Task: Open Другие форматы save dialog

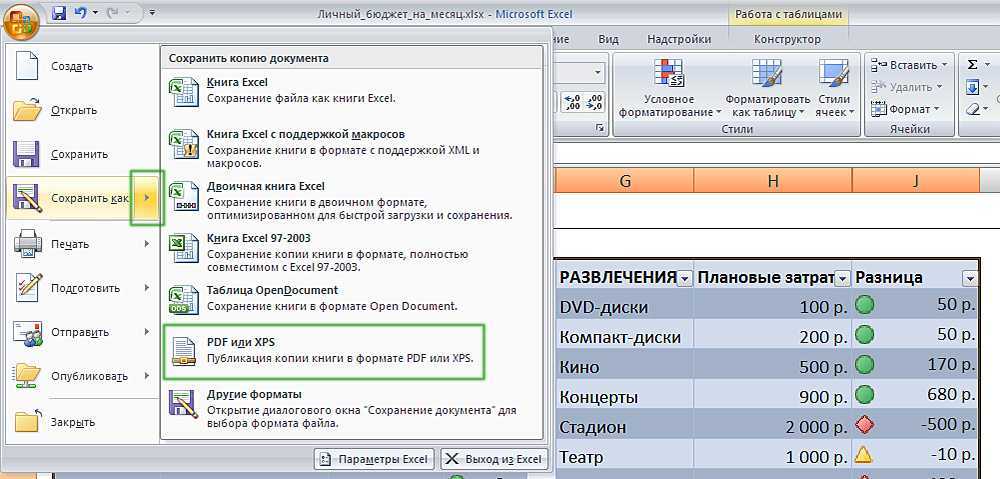Action: tap(352, 409)
